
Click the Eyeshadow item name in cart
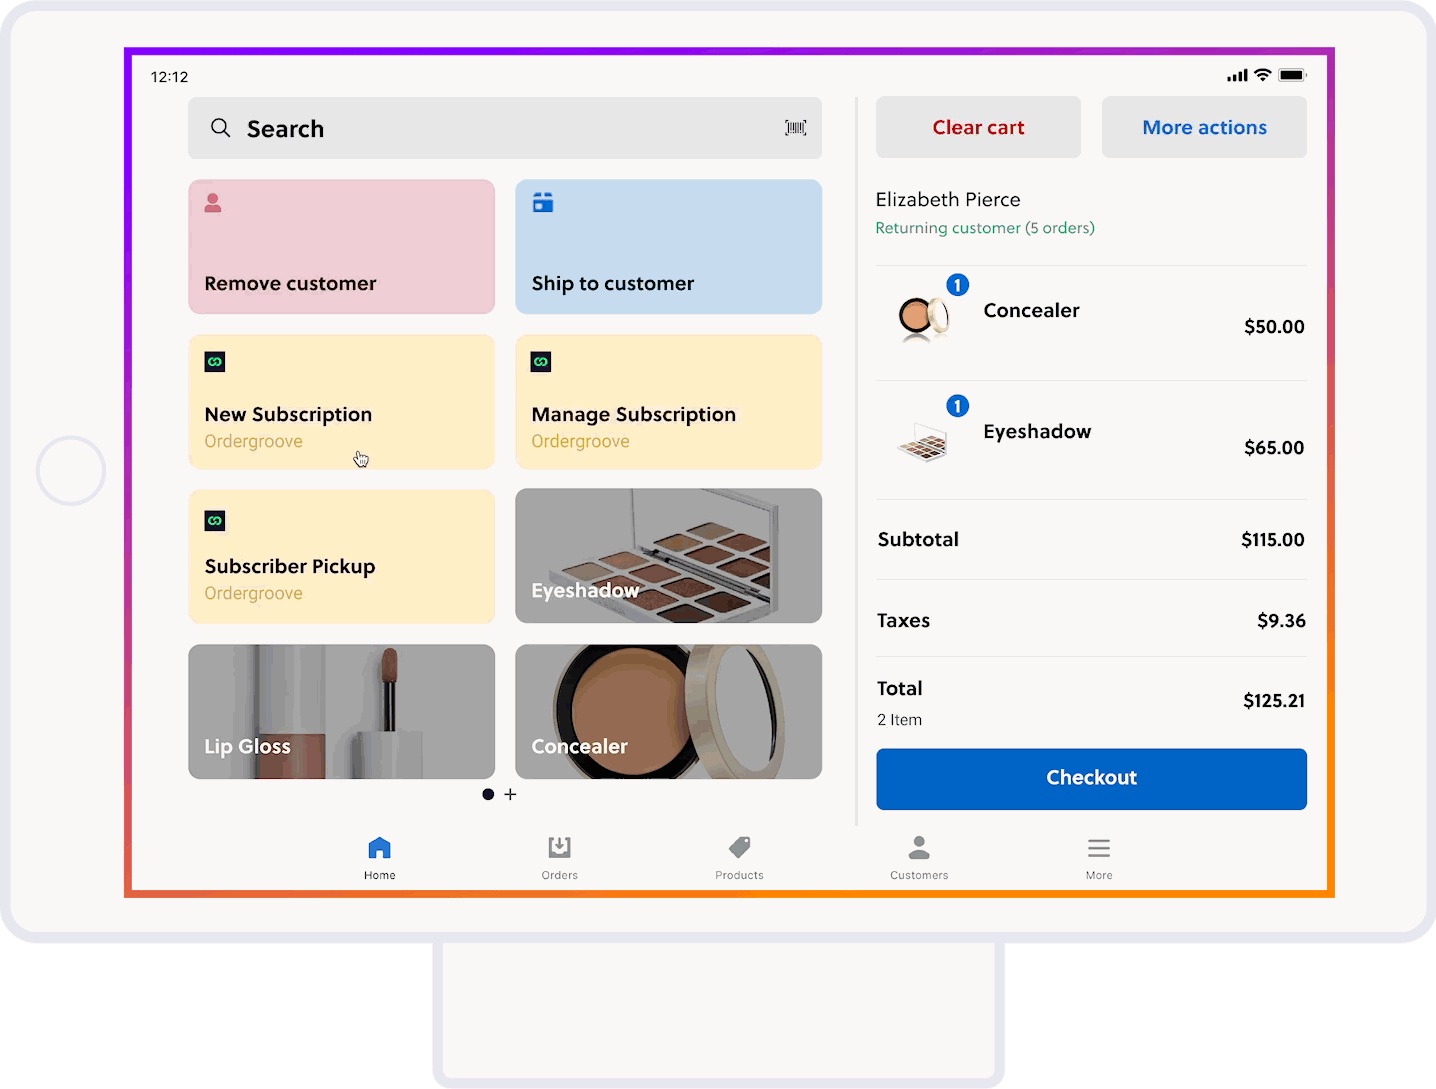click(1037, 431)
